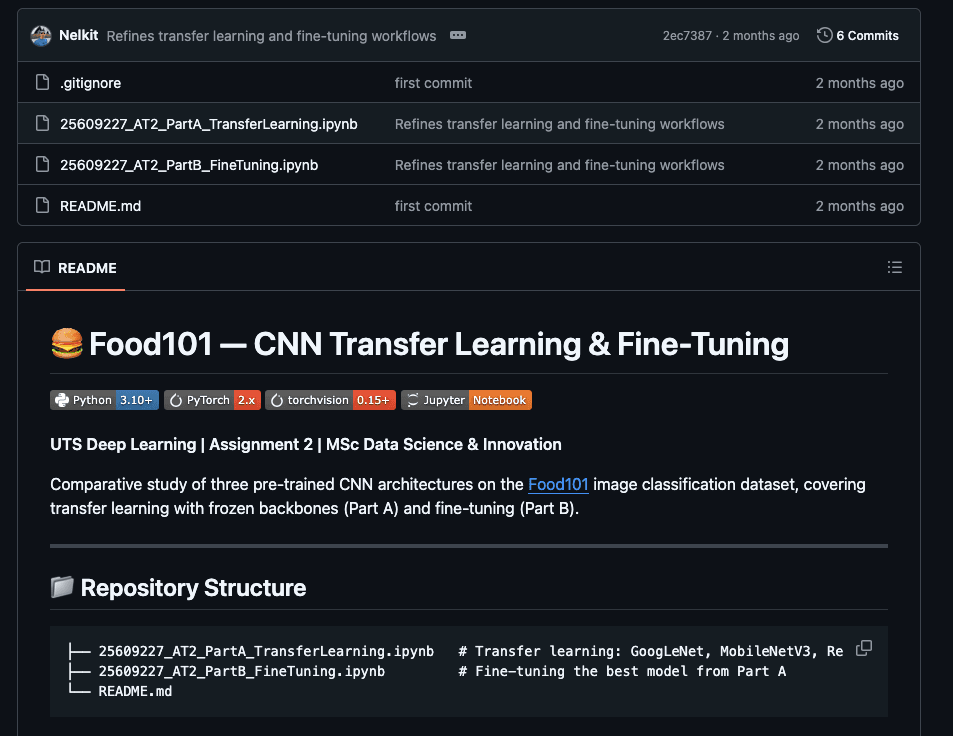Open 25609227_AT2_PartB_FineTuning.ipynb file
This screenshot has height=736, width=953.
point(189,165)
